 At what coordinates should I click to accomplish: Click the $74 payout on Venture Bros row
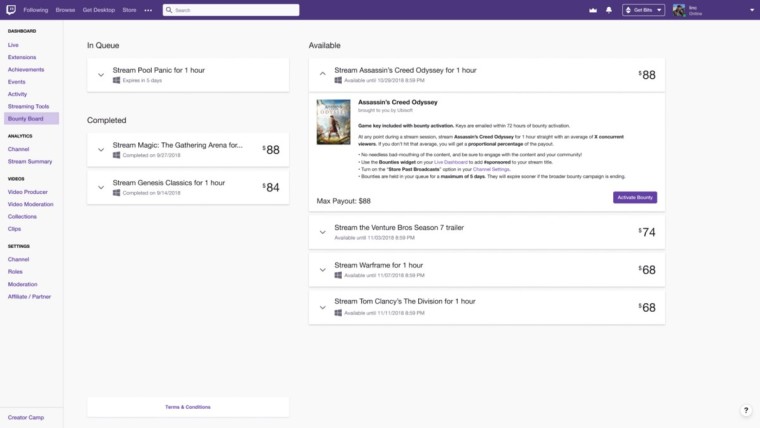(x=647, y=232)
